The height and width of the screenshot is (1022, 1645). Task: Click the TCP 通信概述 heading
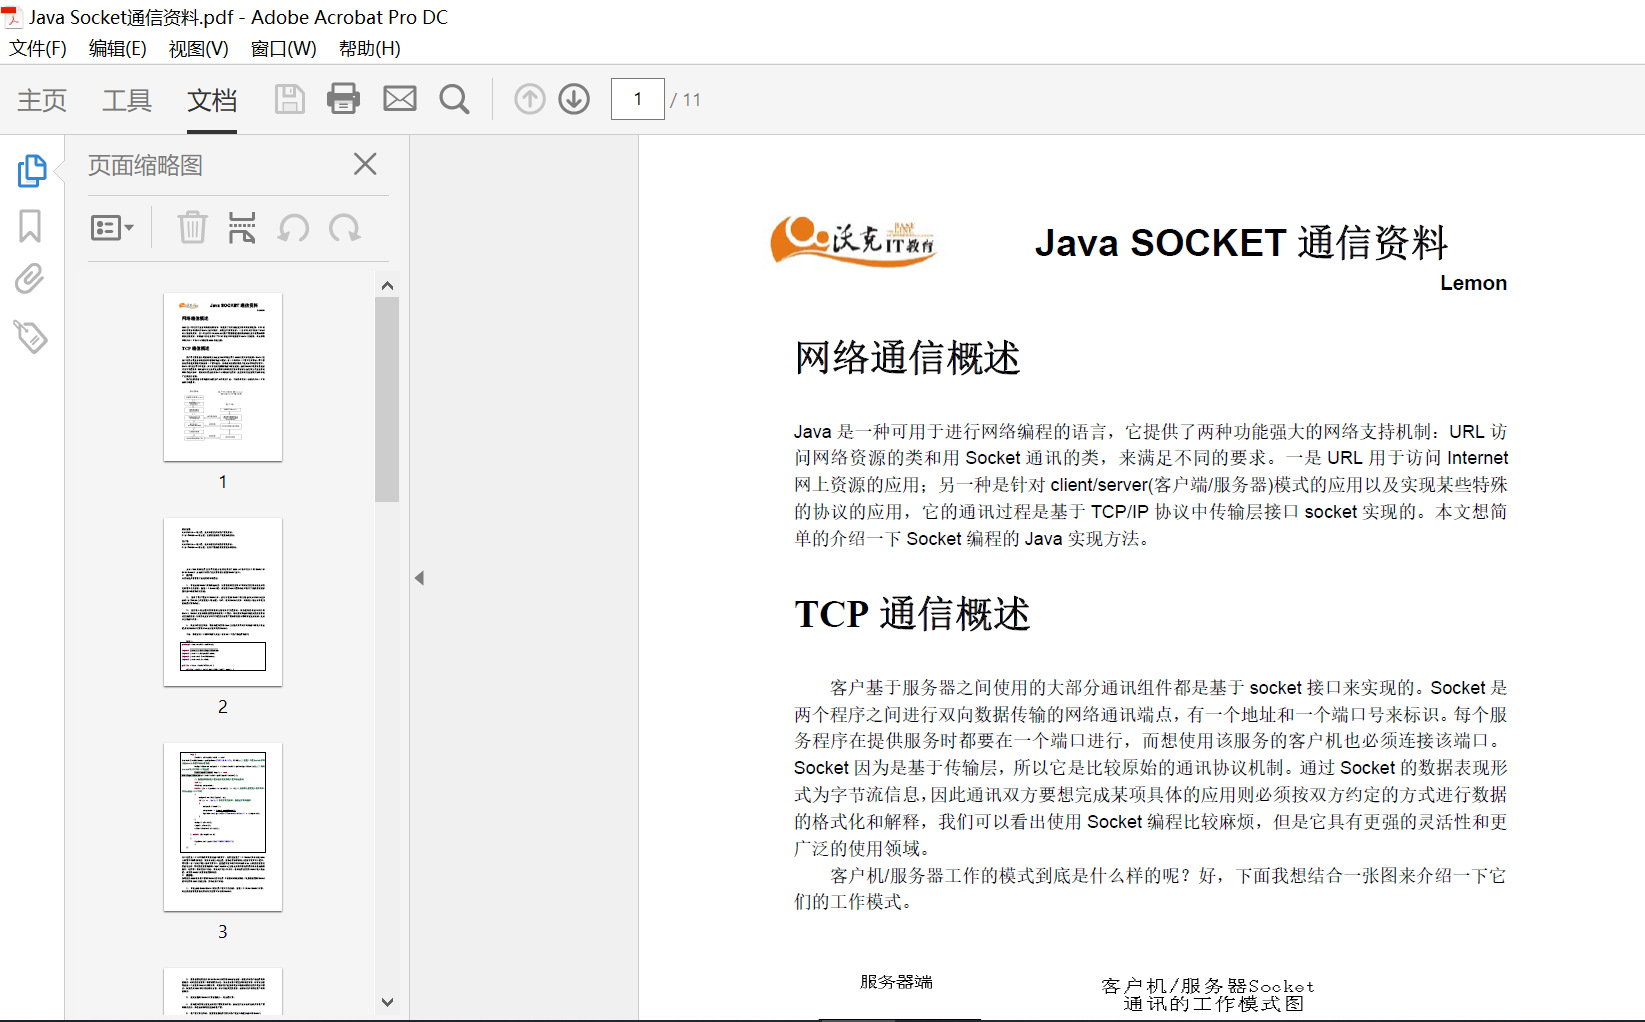912,614
